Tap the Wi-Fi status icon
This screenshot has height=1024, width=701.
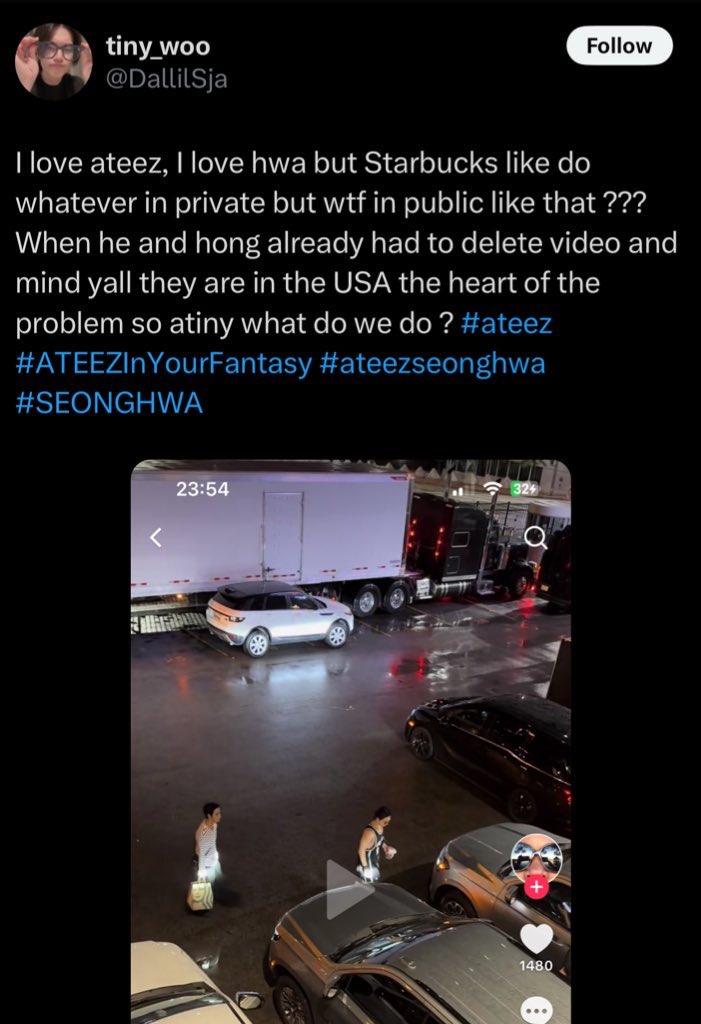point(493,488)
